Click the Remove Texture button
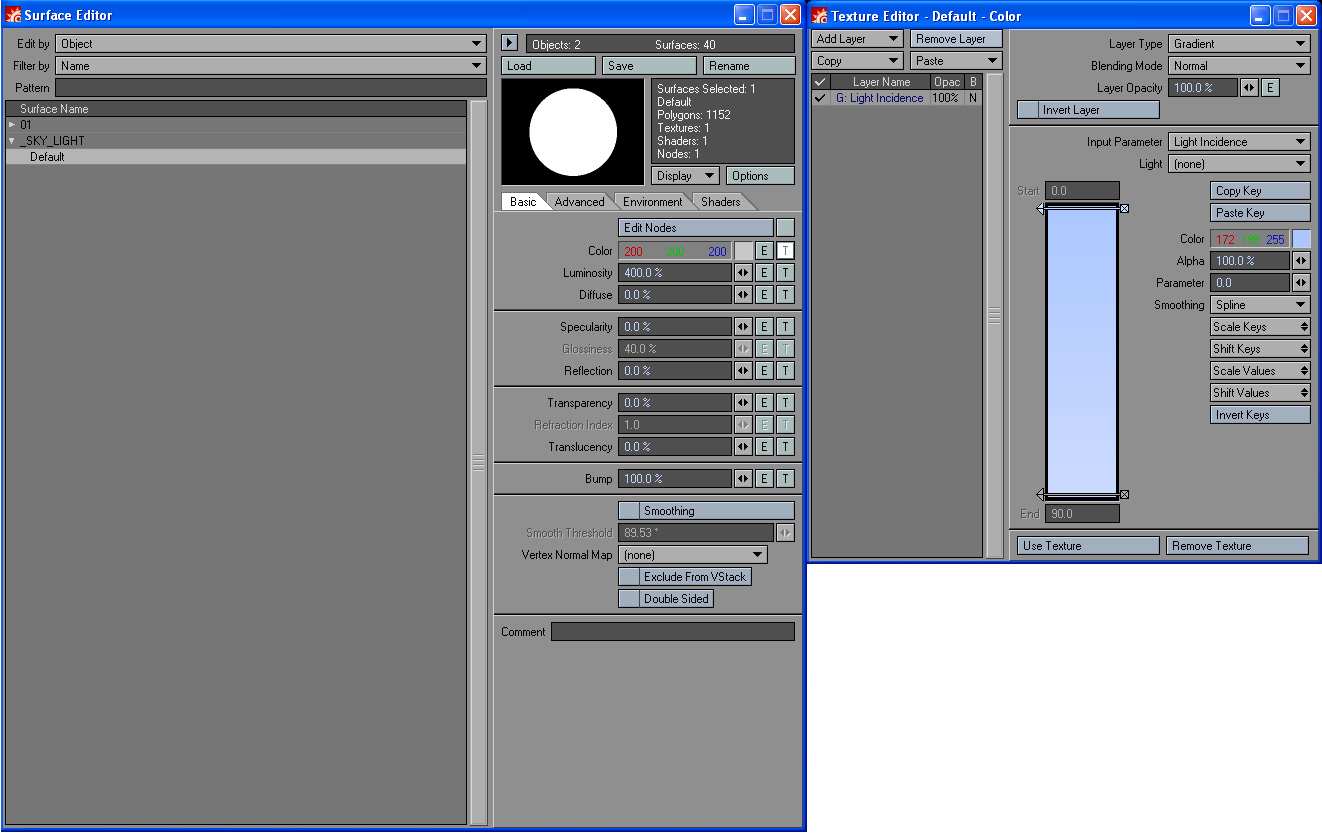 coord(1237,546)
